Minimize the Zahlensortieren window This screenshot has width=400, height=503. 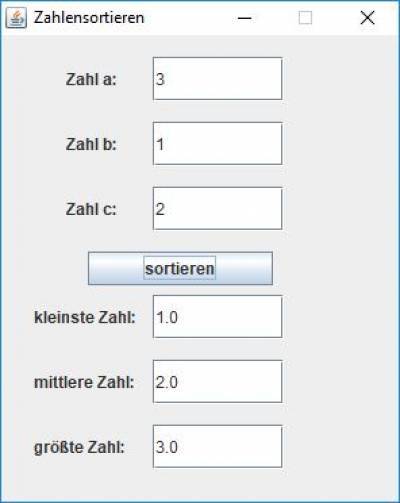coord(244,18)
